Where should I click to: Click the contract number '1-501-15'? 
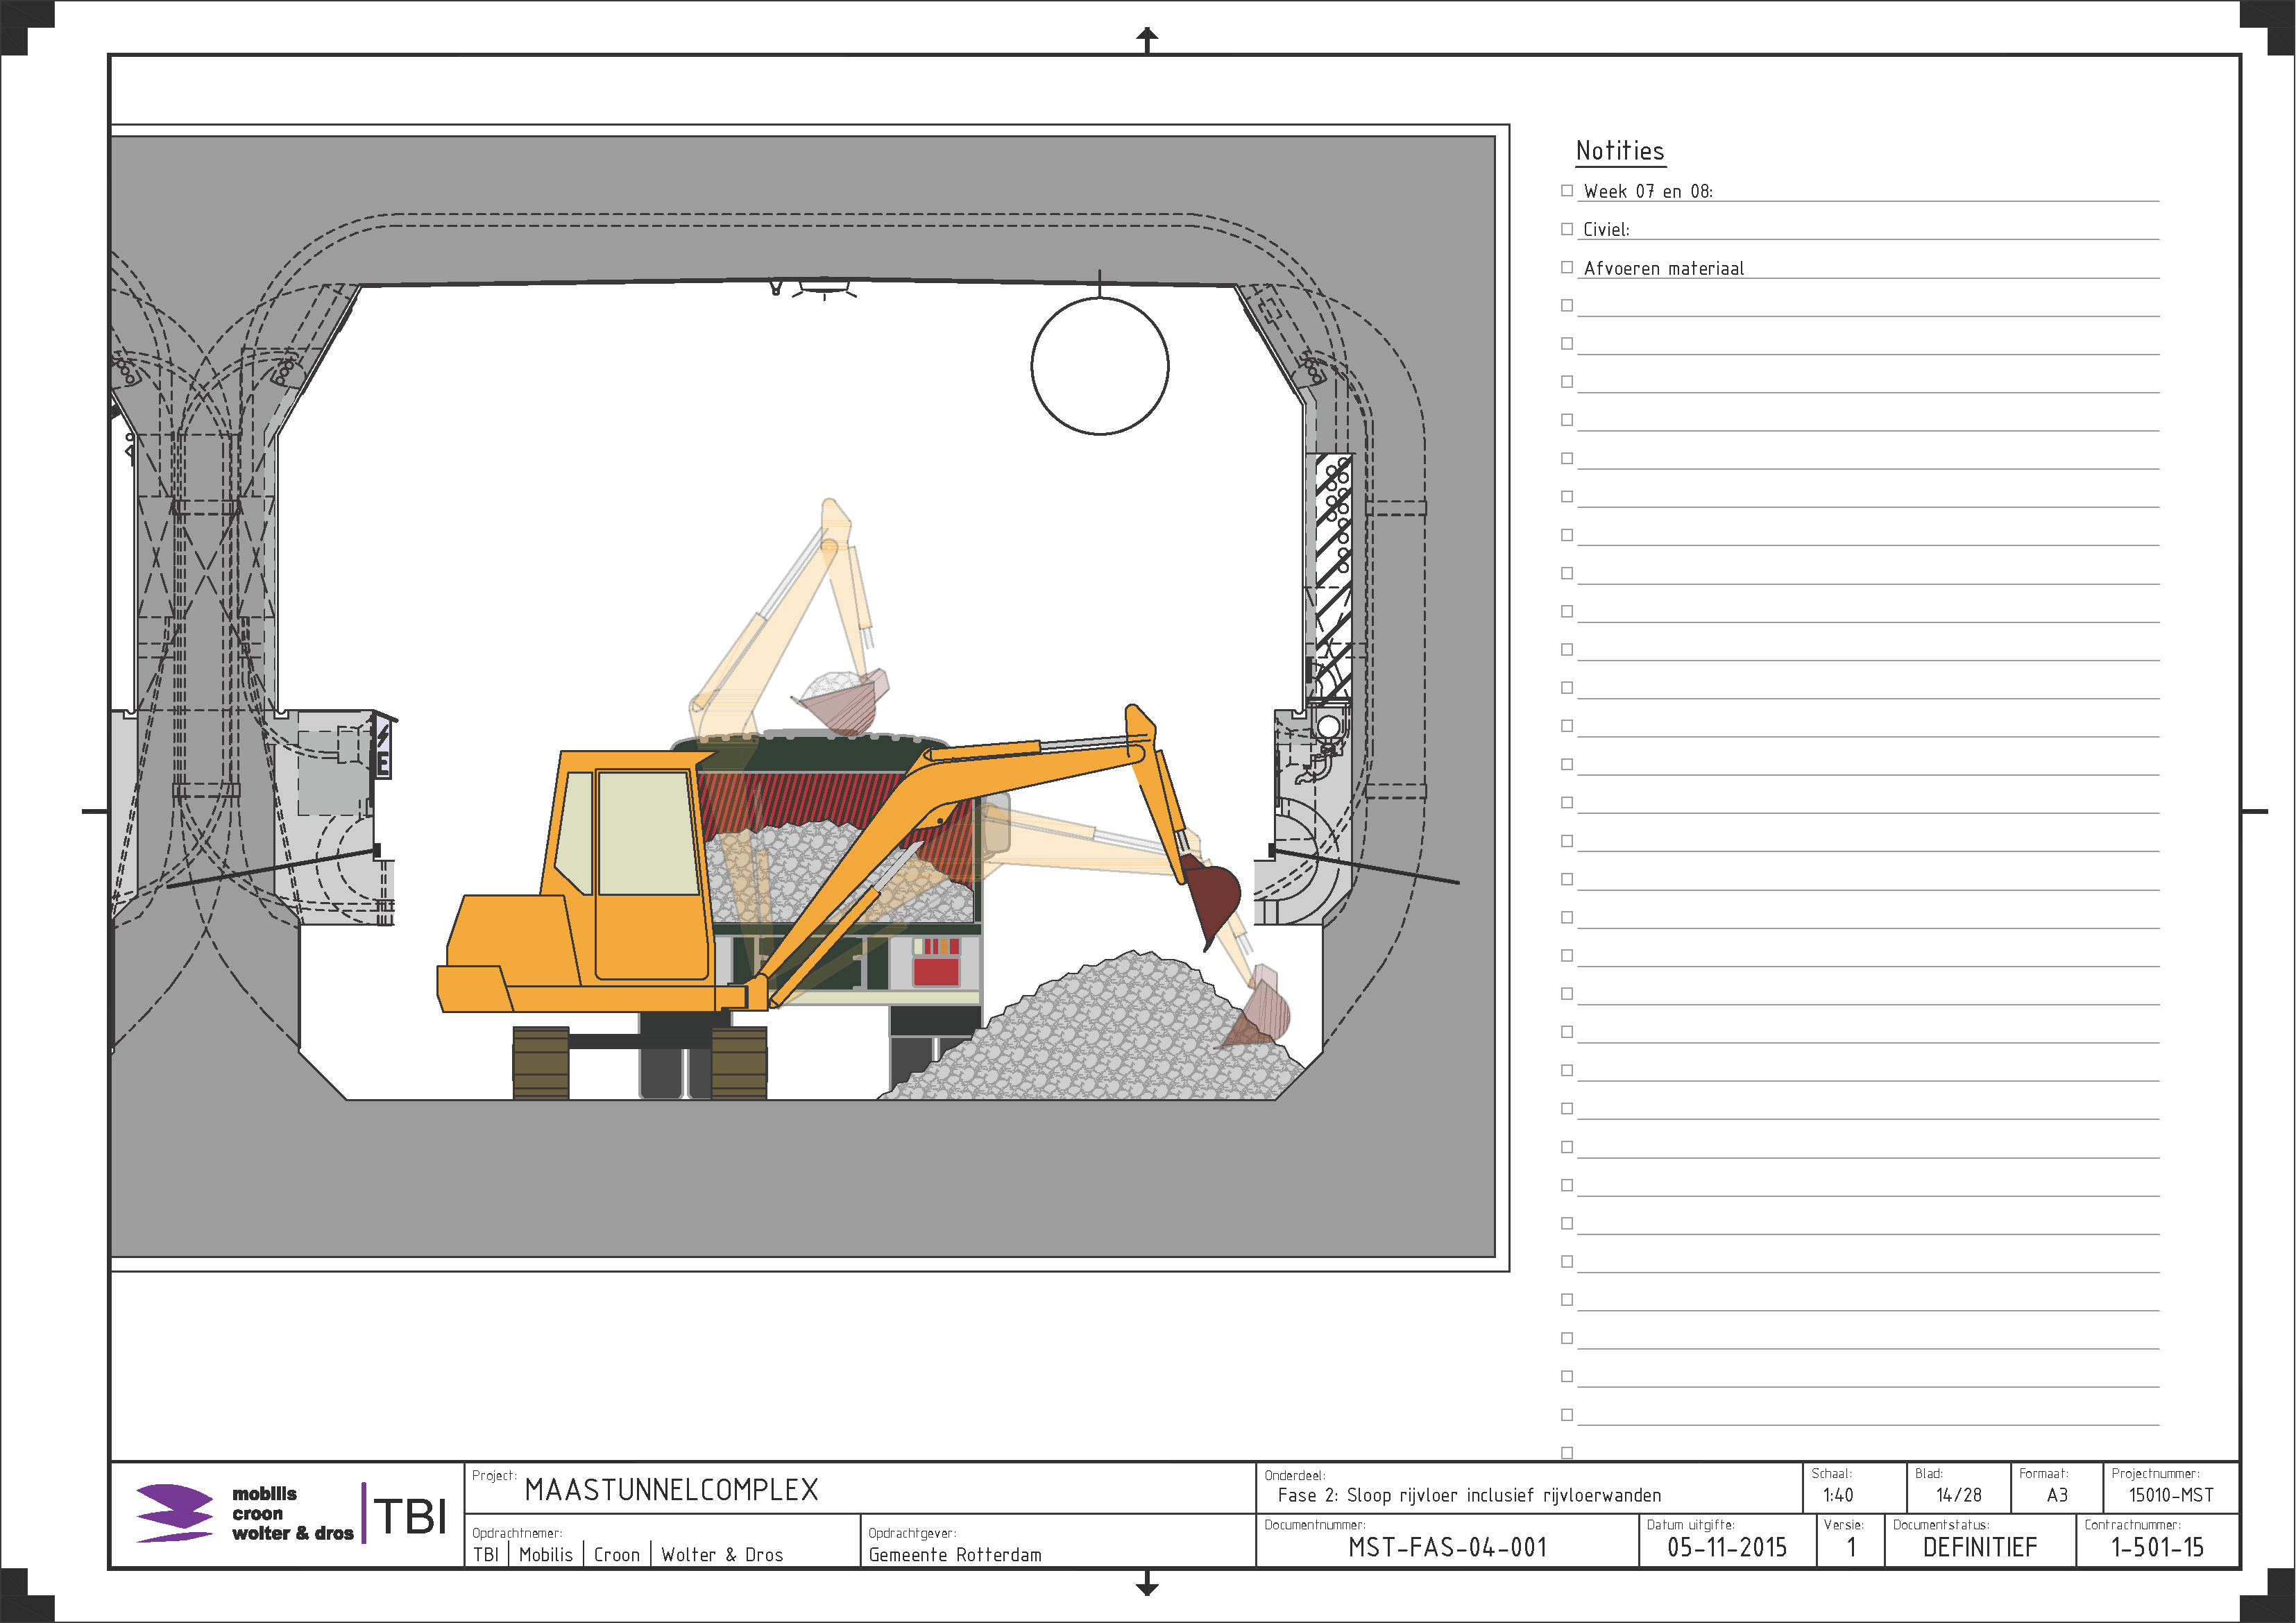(2157, 1548)
